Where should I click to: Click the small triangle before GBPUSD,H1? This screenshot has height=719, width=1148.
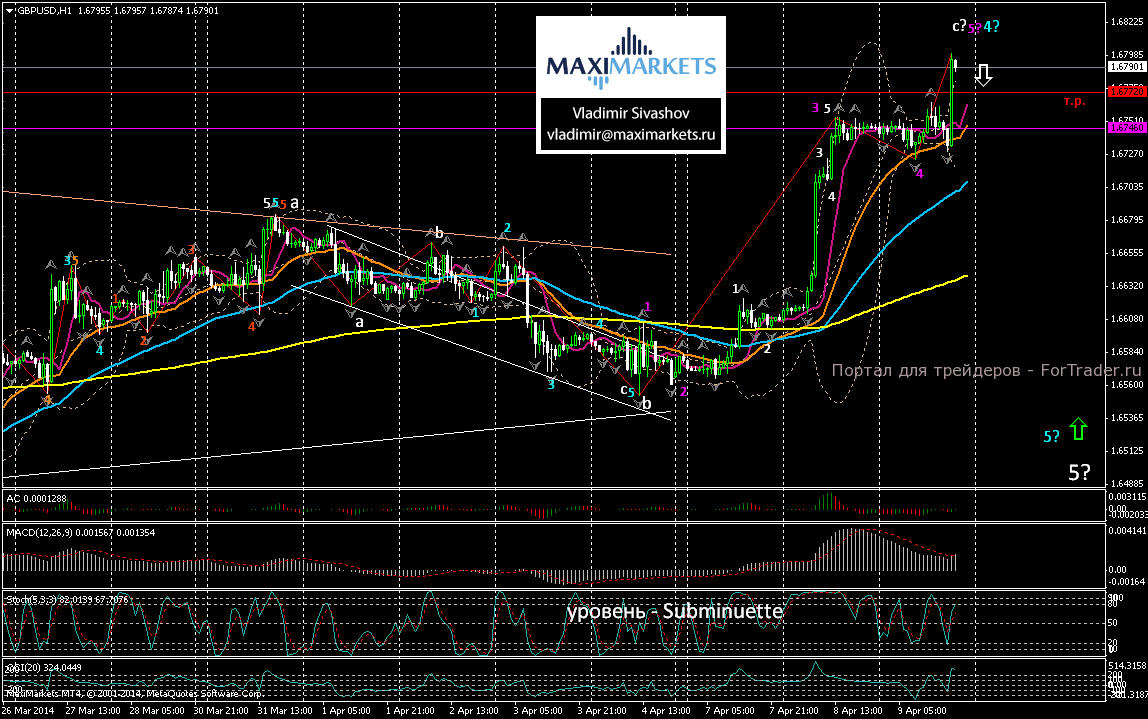(8, 11)
